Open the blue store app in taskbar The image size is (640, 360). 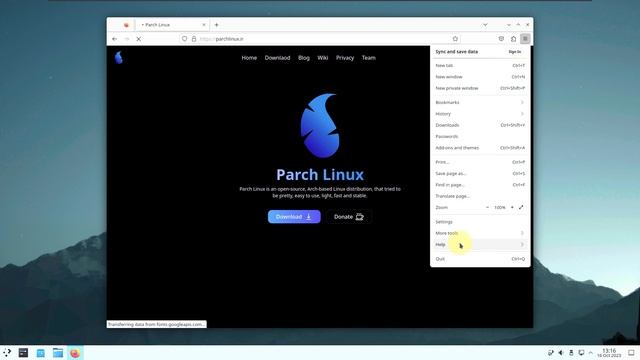[40, 353]
